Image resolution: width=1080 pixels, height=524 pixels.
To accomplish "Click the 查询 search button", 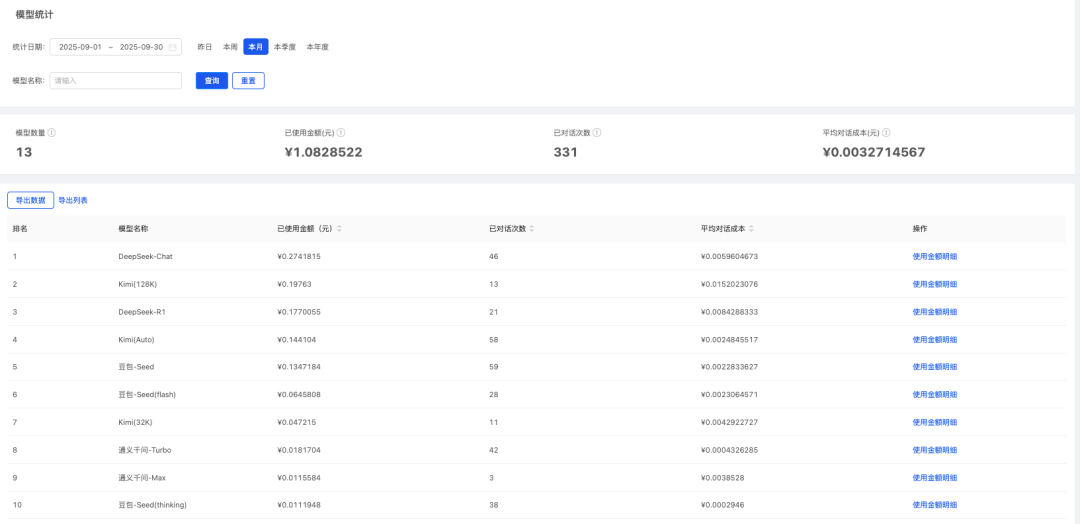I will click(x=212, y=80).
